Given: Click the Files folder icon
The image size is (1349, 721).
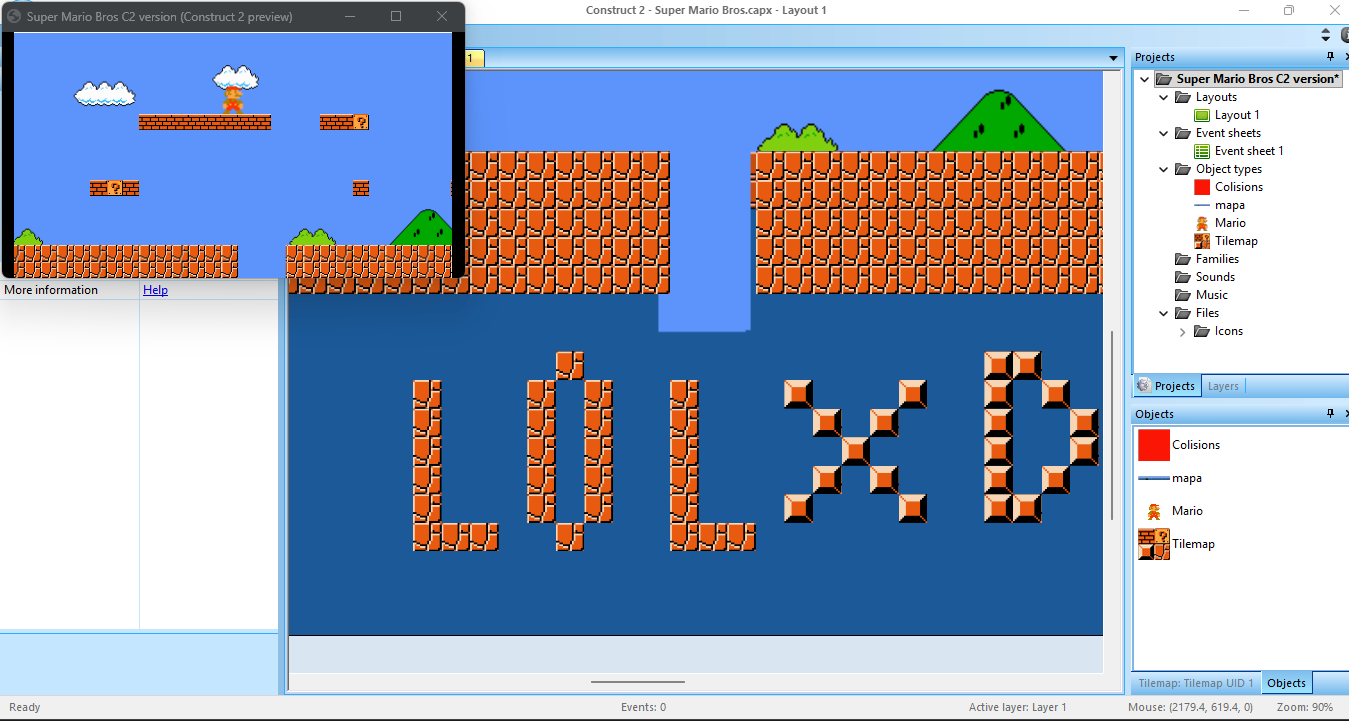Looking at the screenshot, I should [x=1183, y=313].
